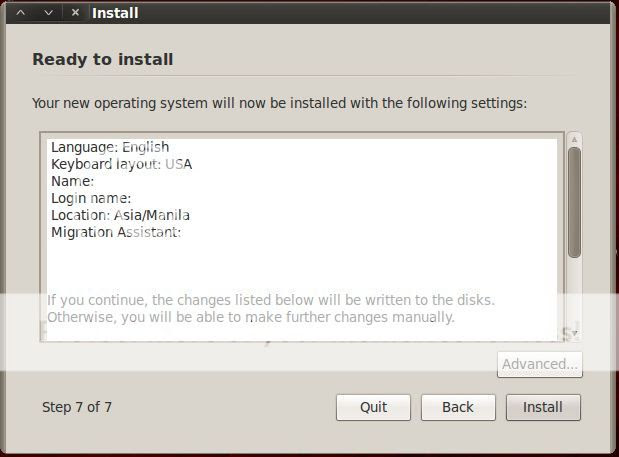Click the 'Migration Assistant:' line

116,232
